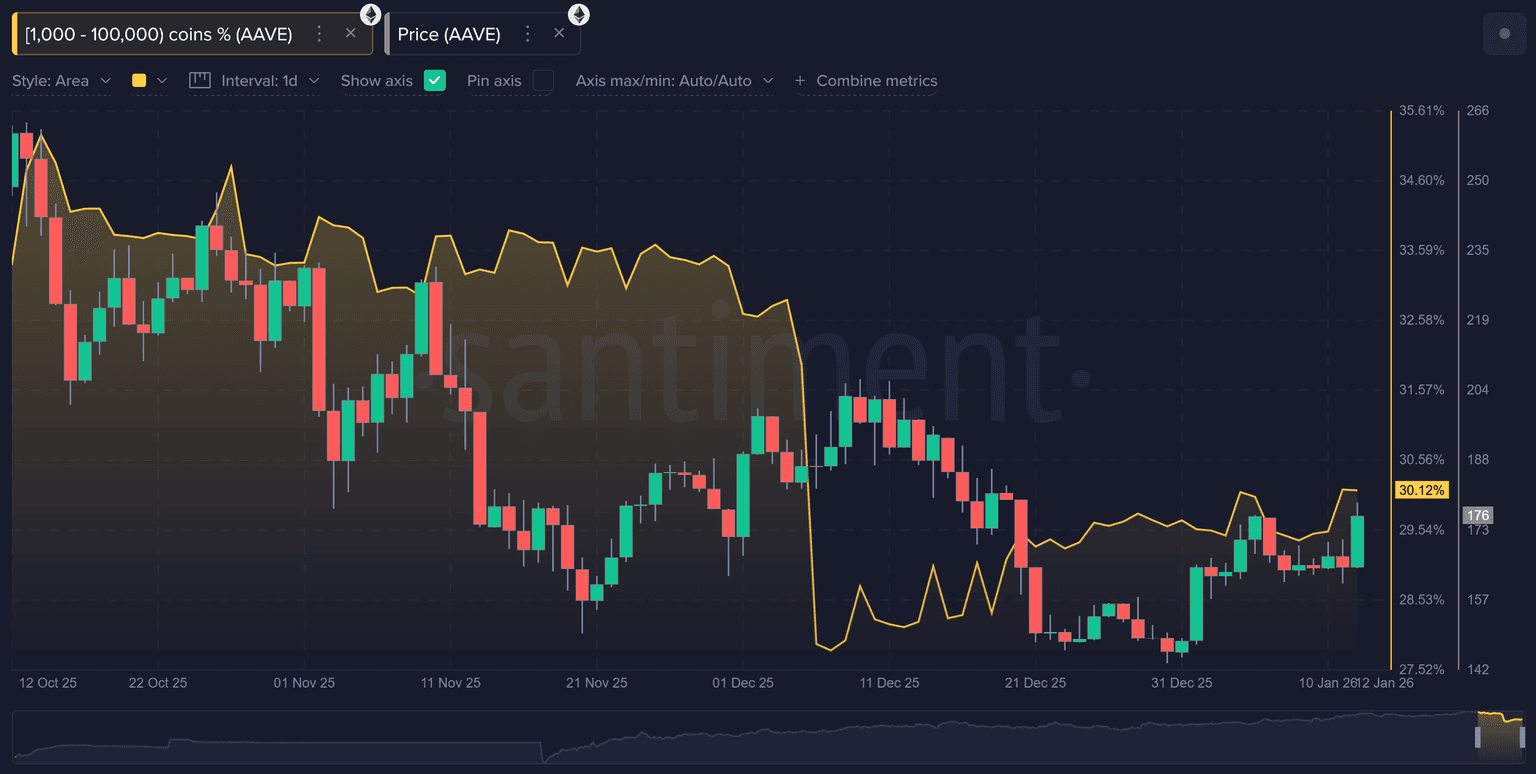Uncheck the Show axis checkbox
Screen dimensions: 1536x774
pos(434,81)
